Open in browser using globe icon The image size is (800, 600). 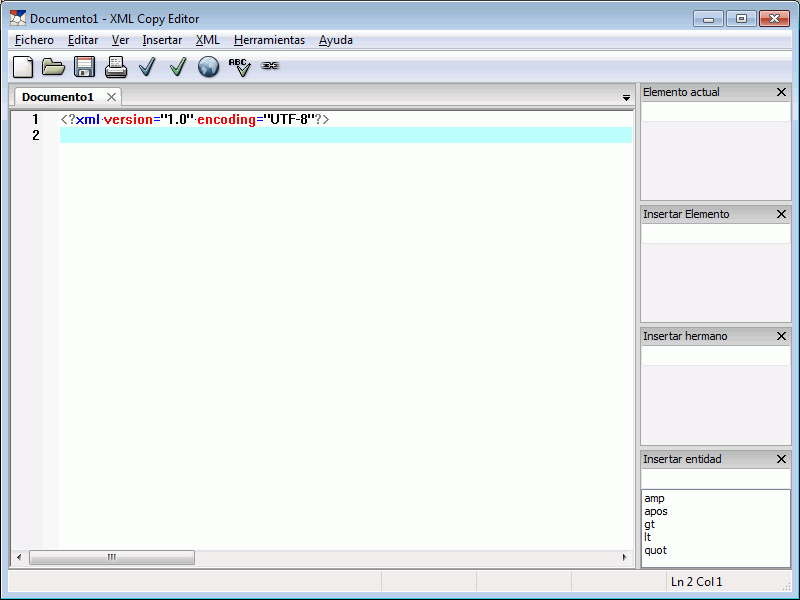(208, 67)
